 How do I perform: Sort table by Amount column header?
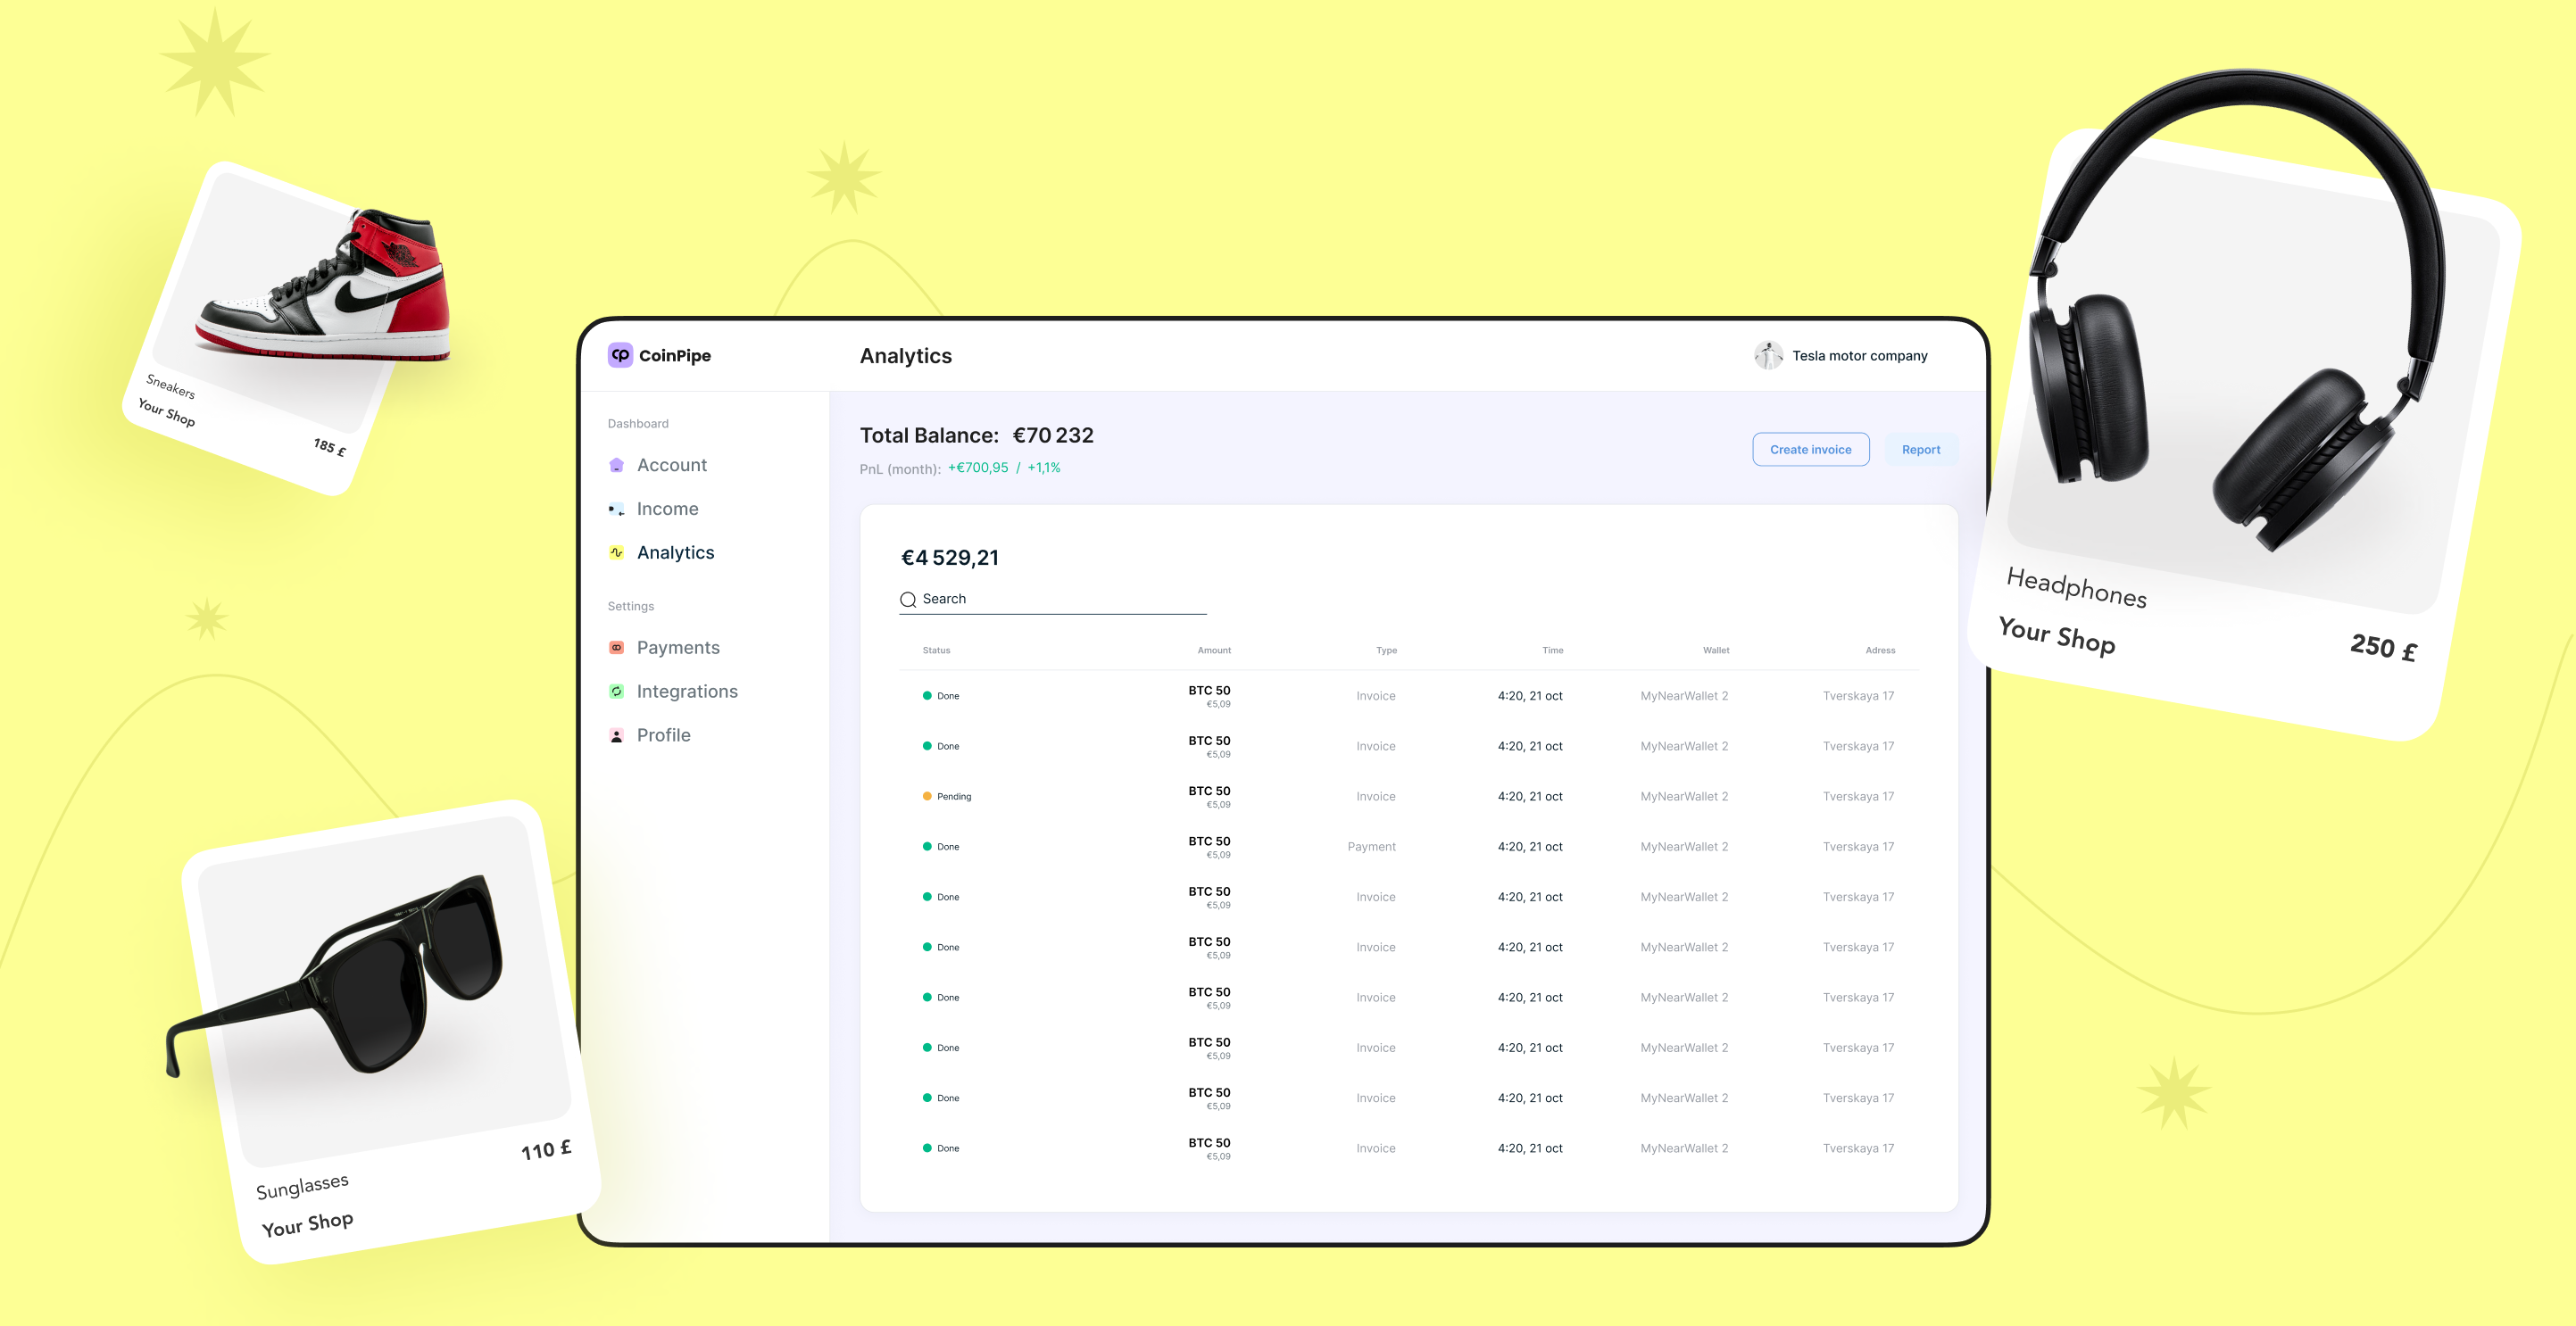(1214, 650)
